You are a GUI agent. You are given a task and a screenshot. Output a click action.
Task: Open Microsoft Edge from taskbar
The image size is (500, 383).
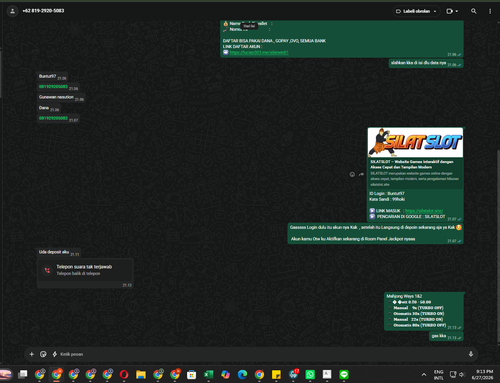click(x=242, y=375)
